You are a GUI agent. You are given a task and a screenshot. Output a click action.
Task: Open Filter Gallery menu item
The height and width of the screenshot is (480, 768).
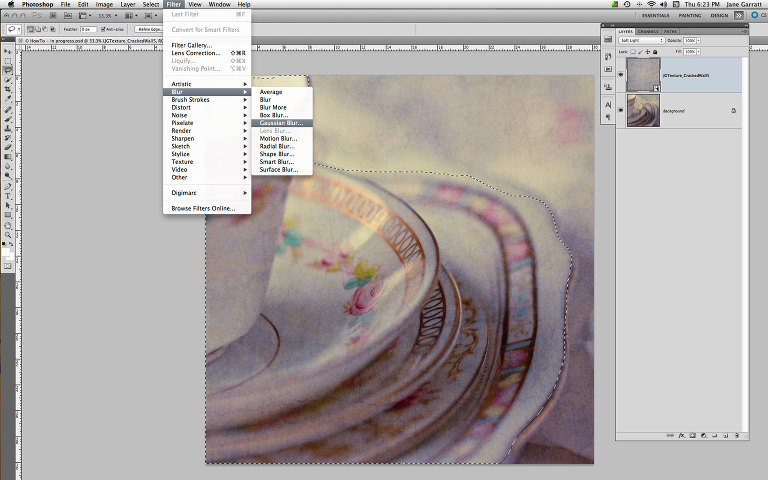(207, 45)
